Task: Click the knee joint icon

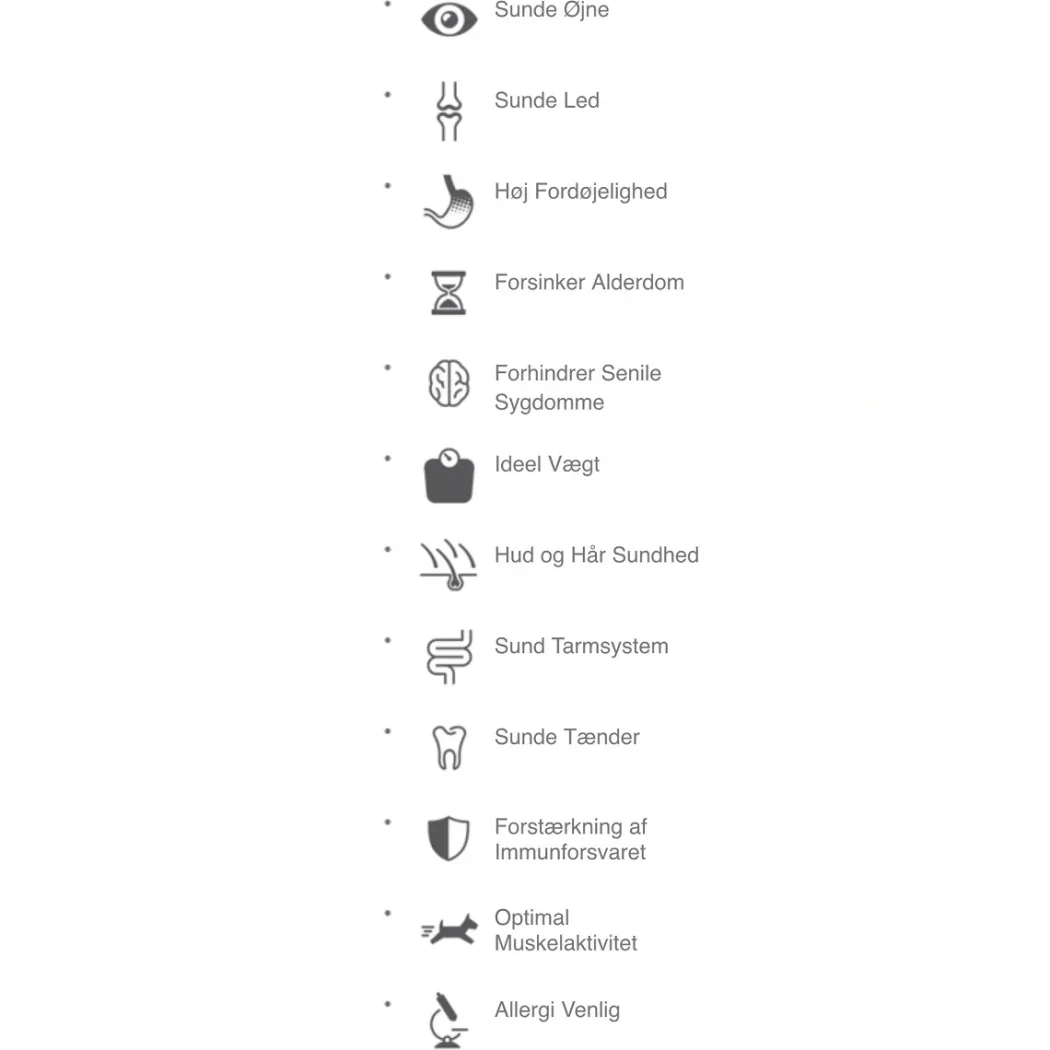Action: point(449,111)
